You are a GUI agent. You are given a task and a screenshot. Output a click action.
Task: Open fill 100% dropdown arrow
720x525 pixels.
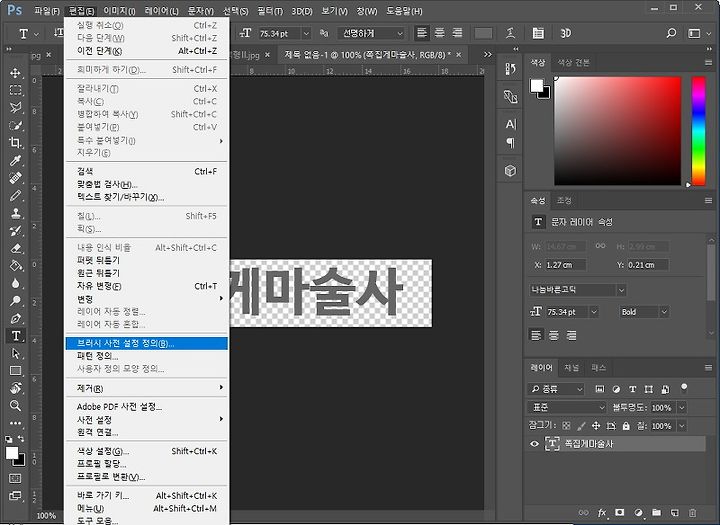[682, 426]
